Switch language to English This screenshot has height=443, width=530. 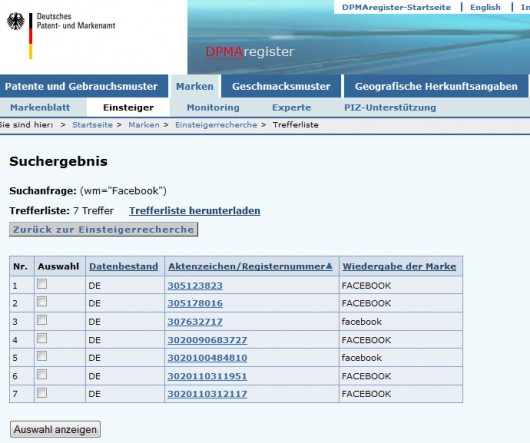coord(485,7)
